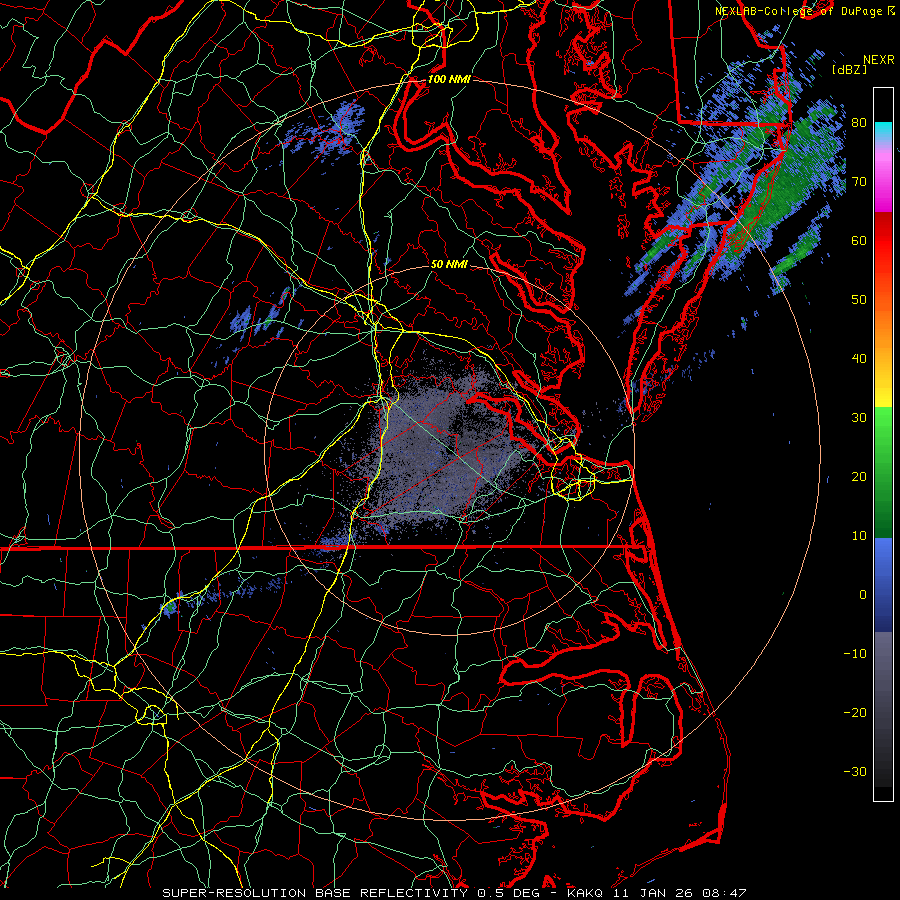Image resolution: width=900 pixels, height=900 pixels.
Task: Click the 40 dBZ scale value
Action: (859, 359)
